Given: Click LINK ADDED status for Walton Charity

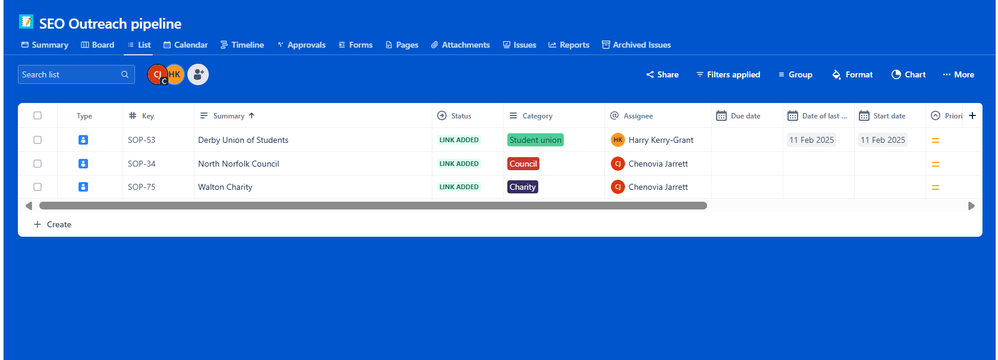Looking at the screenshot, I should (459, 187).
